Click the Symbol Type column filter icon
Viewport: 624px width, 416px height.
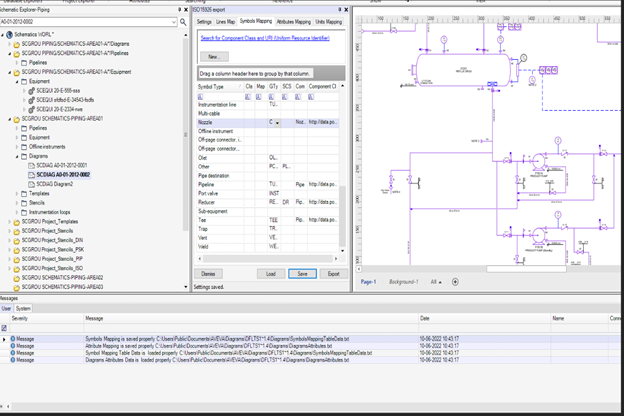[x=200, y=97]
